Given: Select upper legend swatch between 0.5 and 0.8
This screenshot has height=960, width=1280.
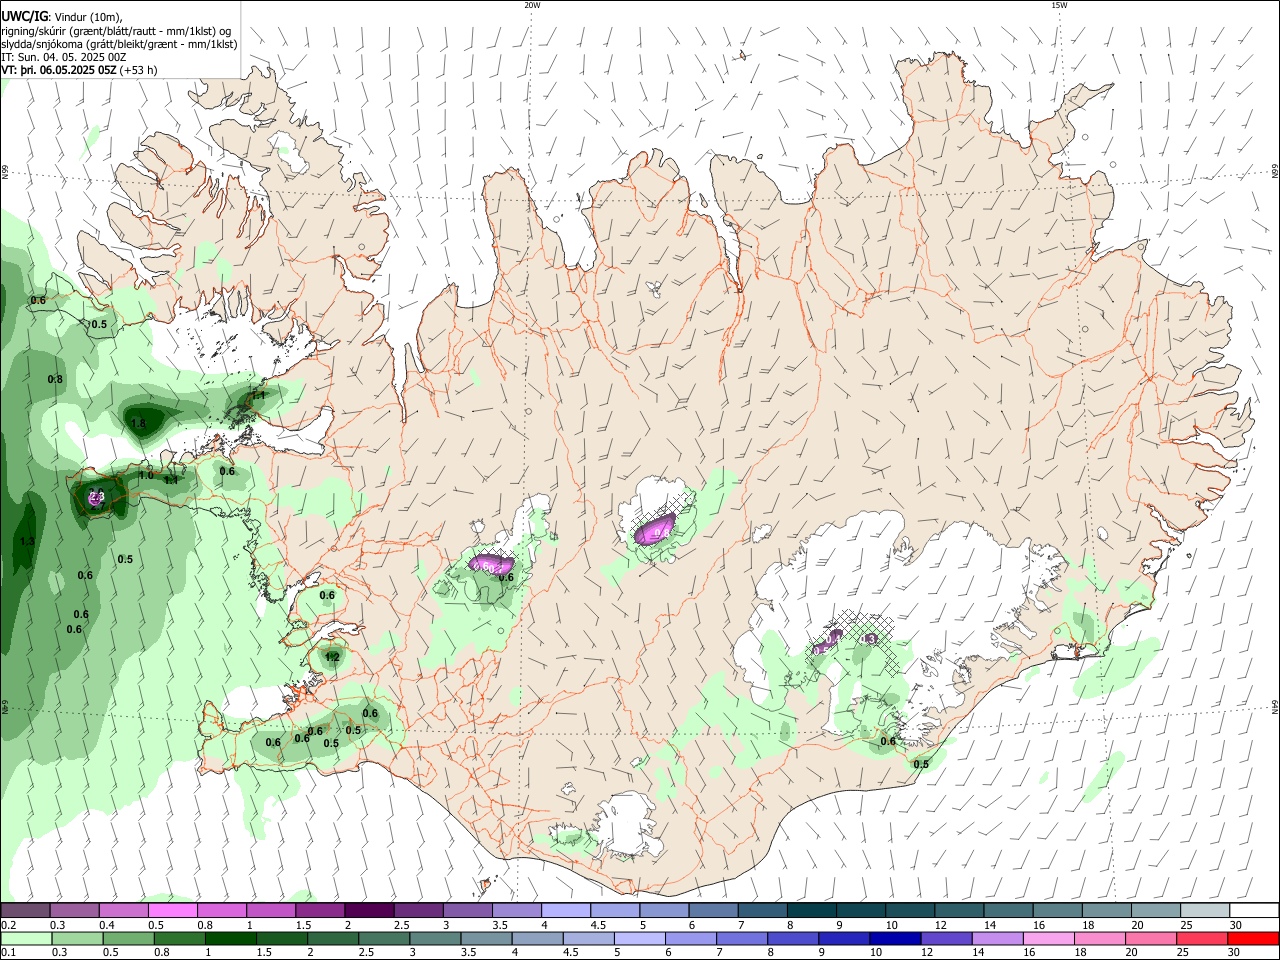Looking at the screenshot, I should tap(172, 911).
